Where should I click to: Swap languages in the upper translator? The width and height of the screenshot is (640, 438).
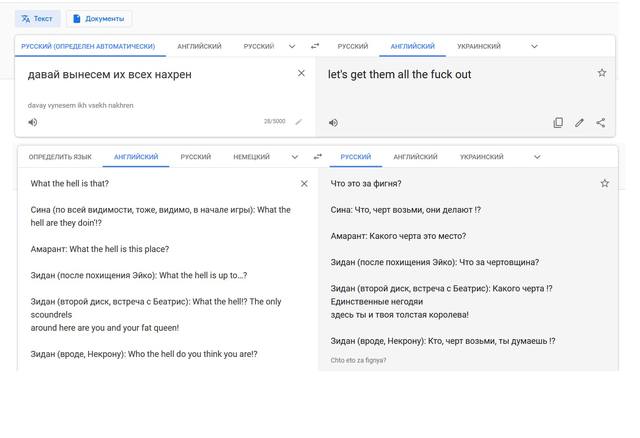tap(315, 46)
